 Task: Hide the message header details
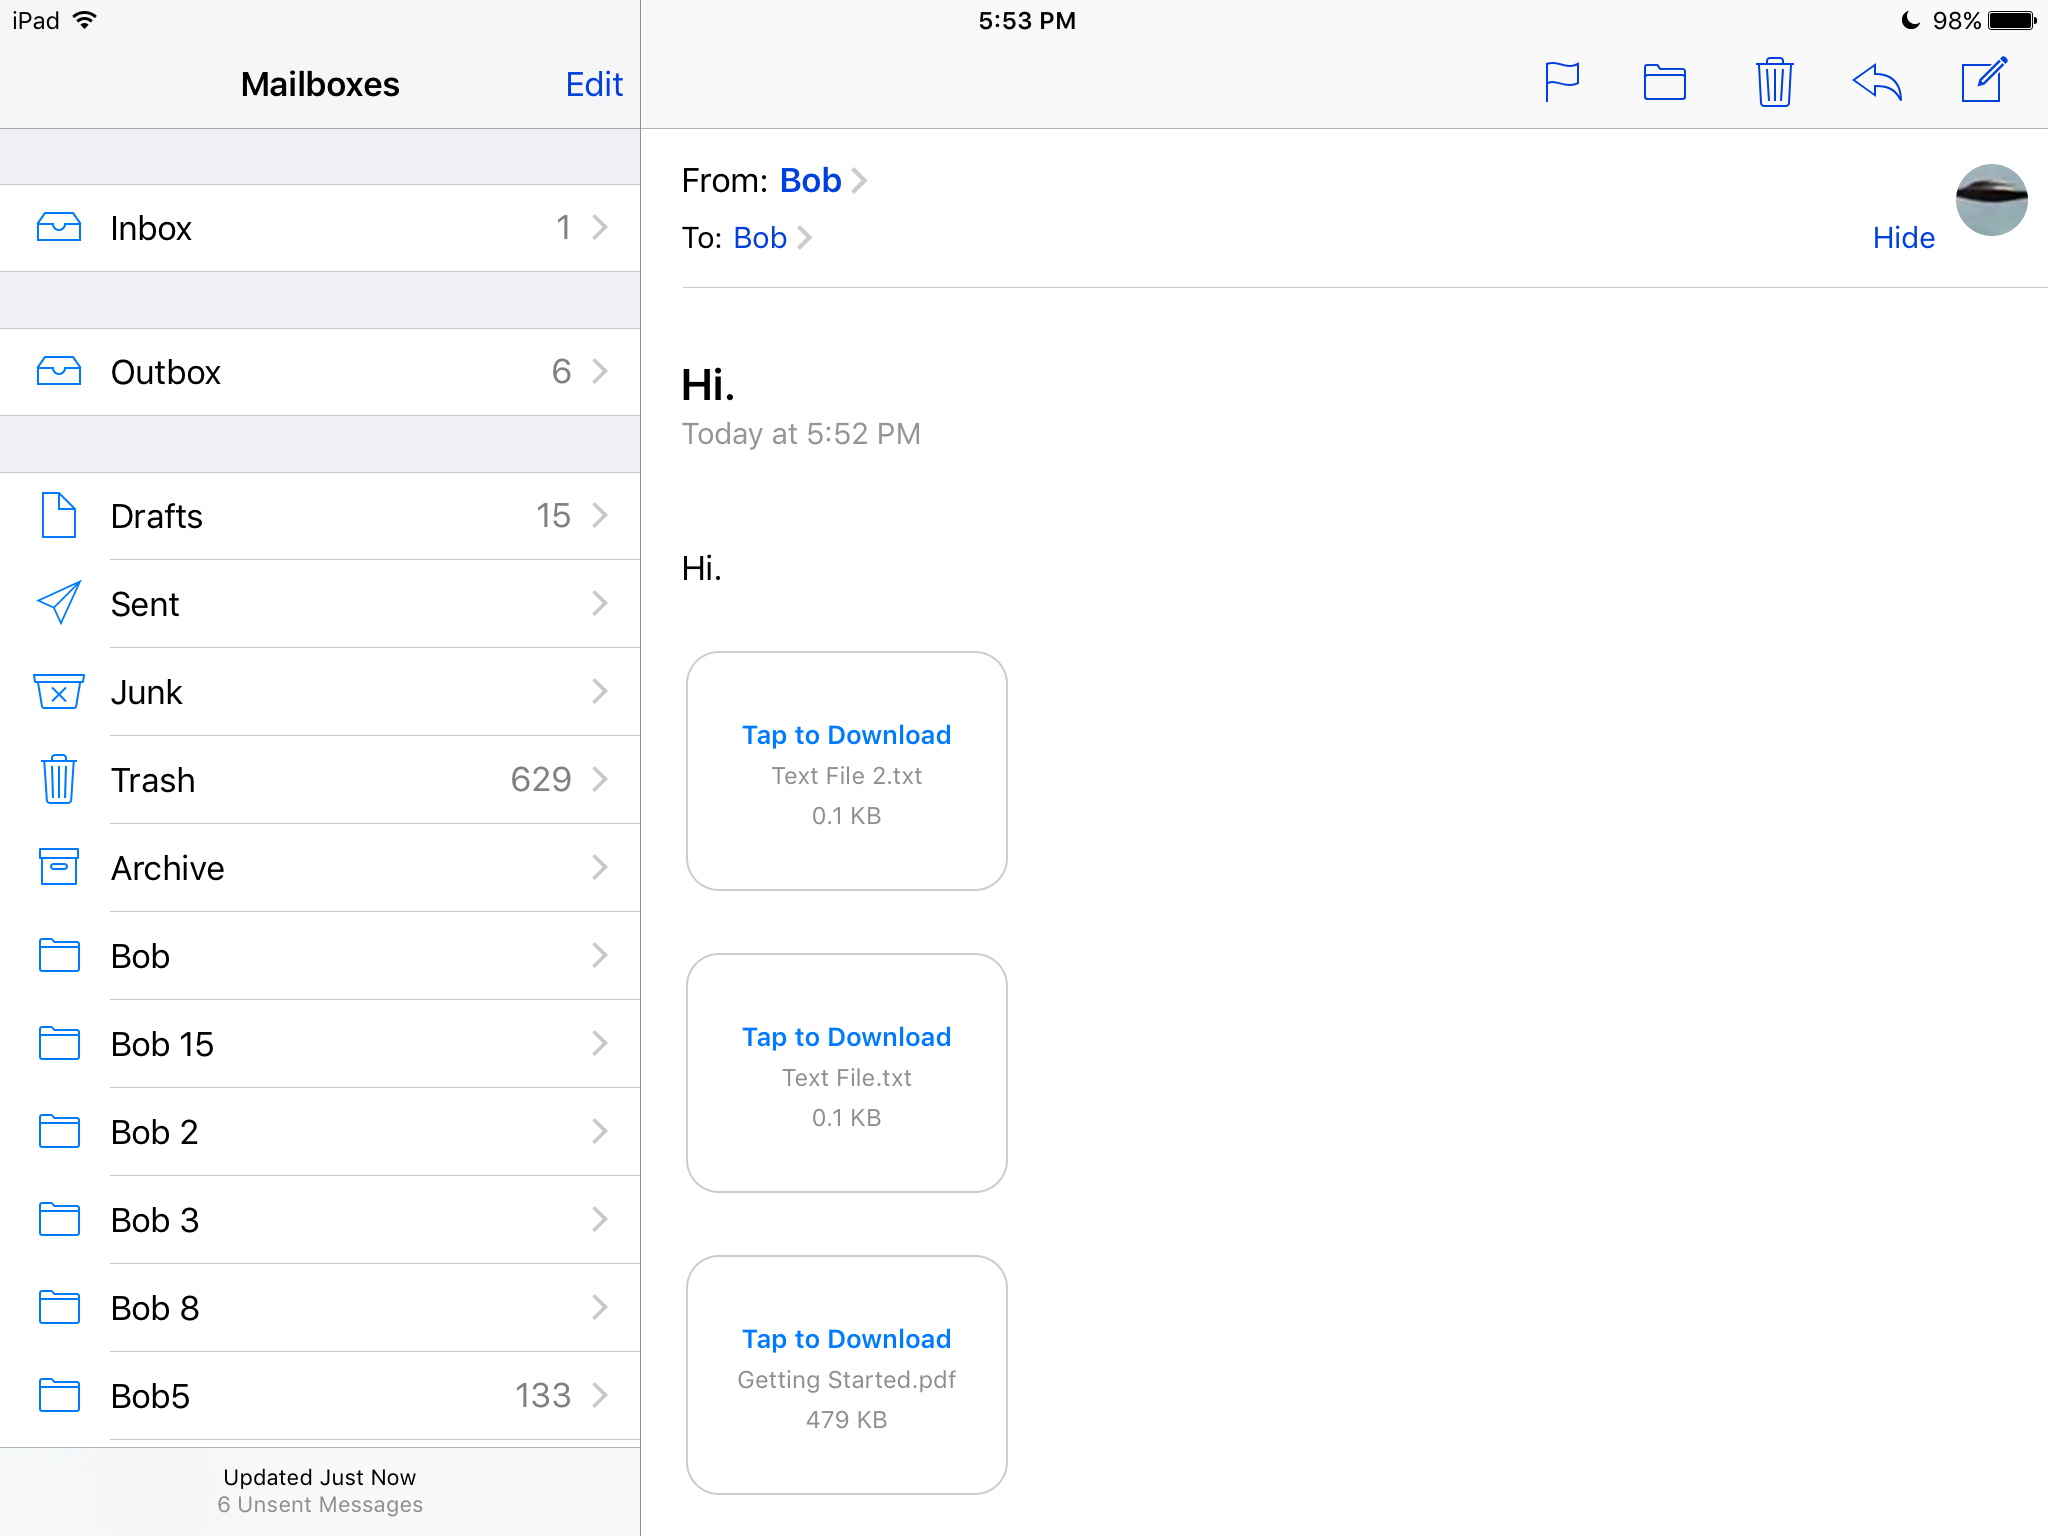tap(1903, 238)
